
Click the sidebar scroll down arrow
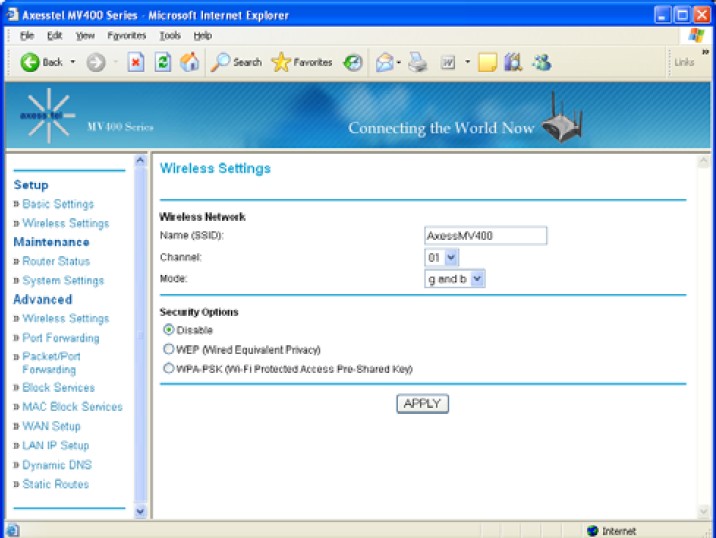140,512
